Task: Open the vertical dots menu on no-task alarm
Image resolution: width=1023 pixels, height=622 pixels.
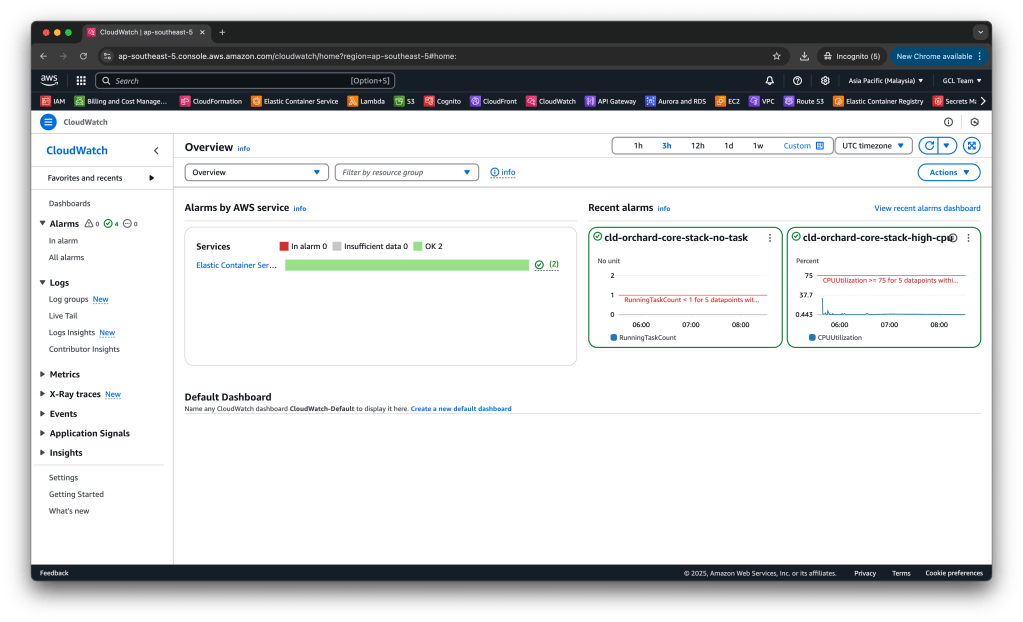Action: tap(769, 238)
